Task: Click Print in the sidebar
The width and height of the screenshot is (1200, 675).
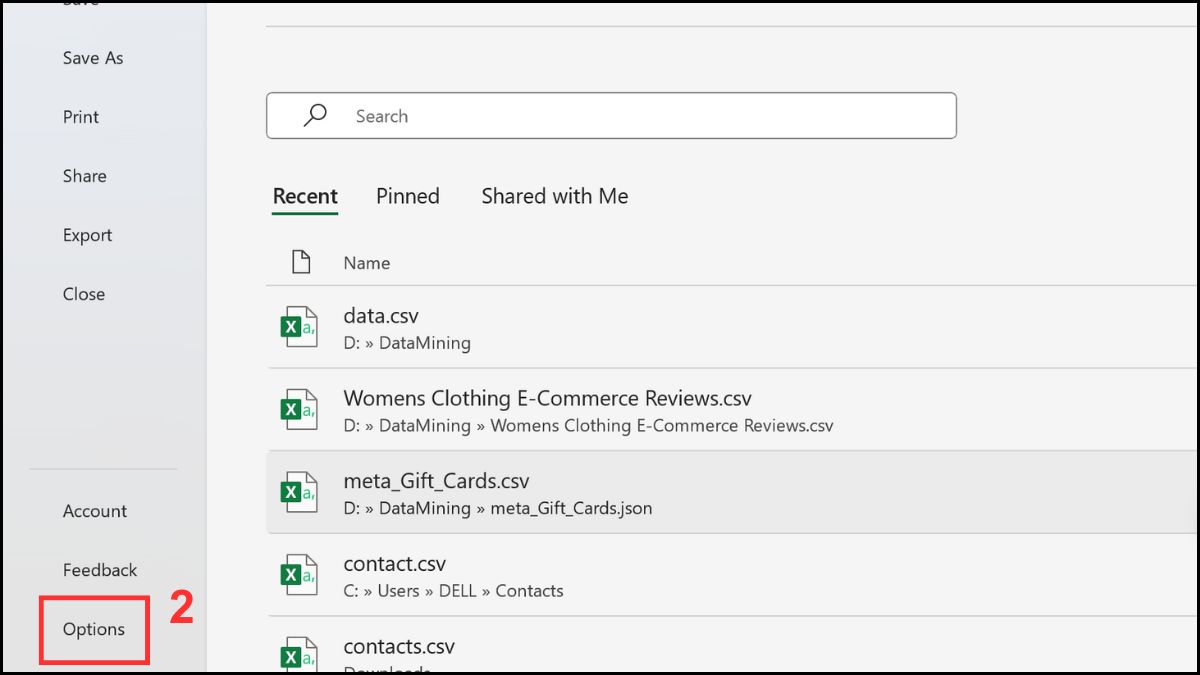Action: click(x=80, y=116)
